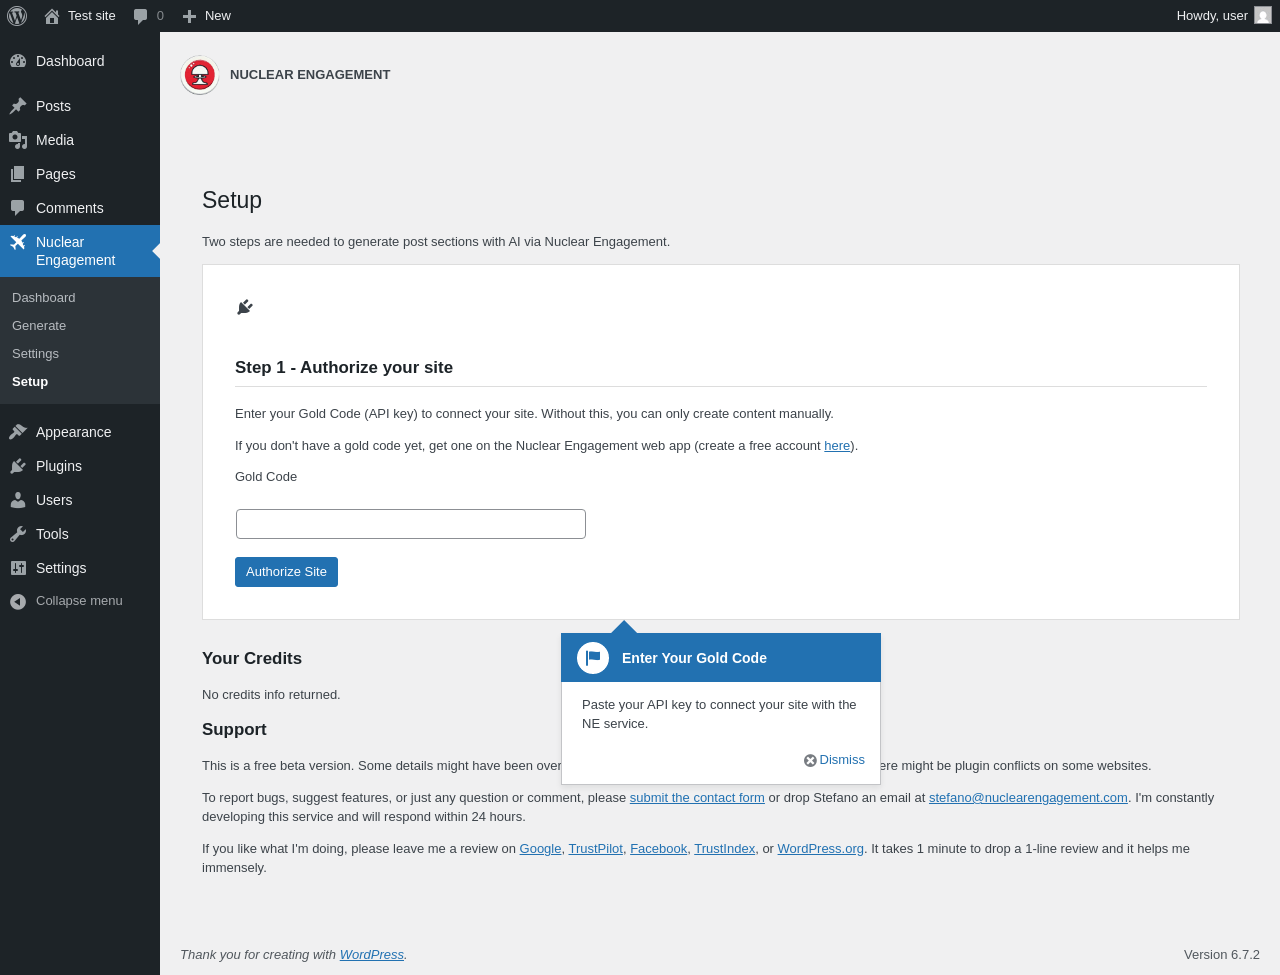Open the Media menu
Screen dimensions: 1280x975
tap(80, 140)
